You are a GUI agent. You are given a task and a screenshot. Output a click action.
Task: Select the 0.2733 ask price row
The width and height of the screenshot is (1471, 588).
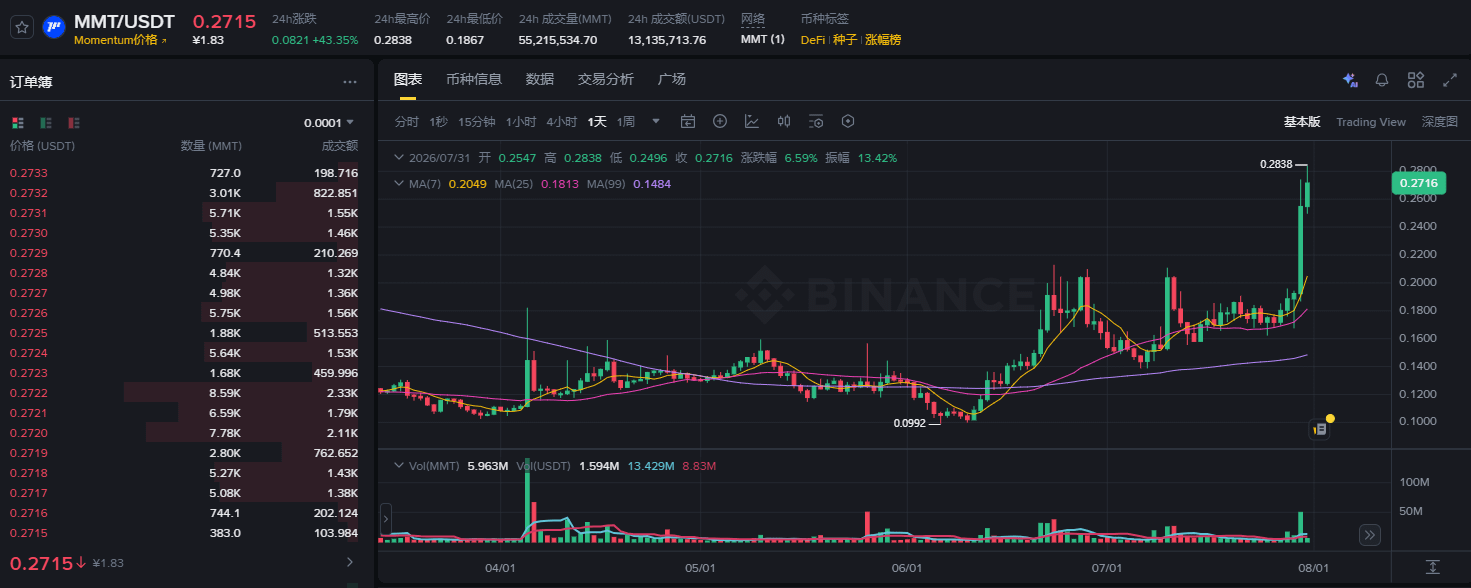186,173
